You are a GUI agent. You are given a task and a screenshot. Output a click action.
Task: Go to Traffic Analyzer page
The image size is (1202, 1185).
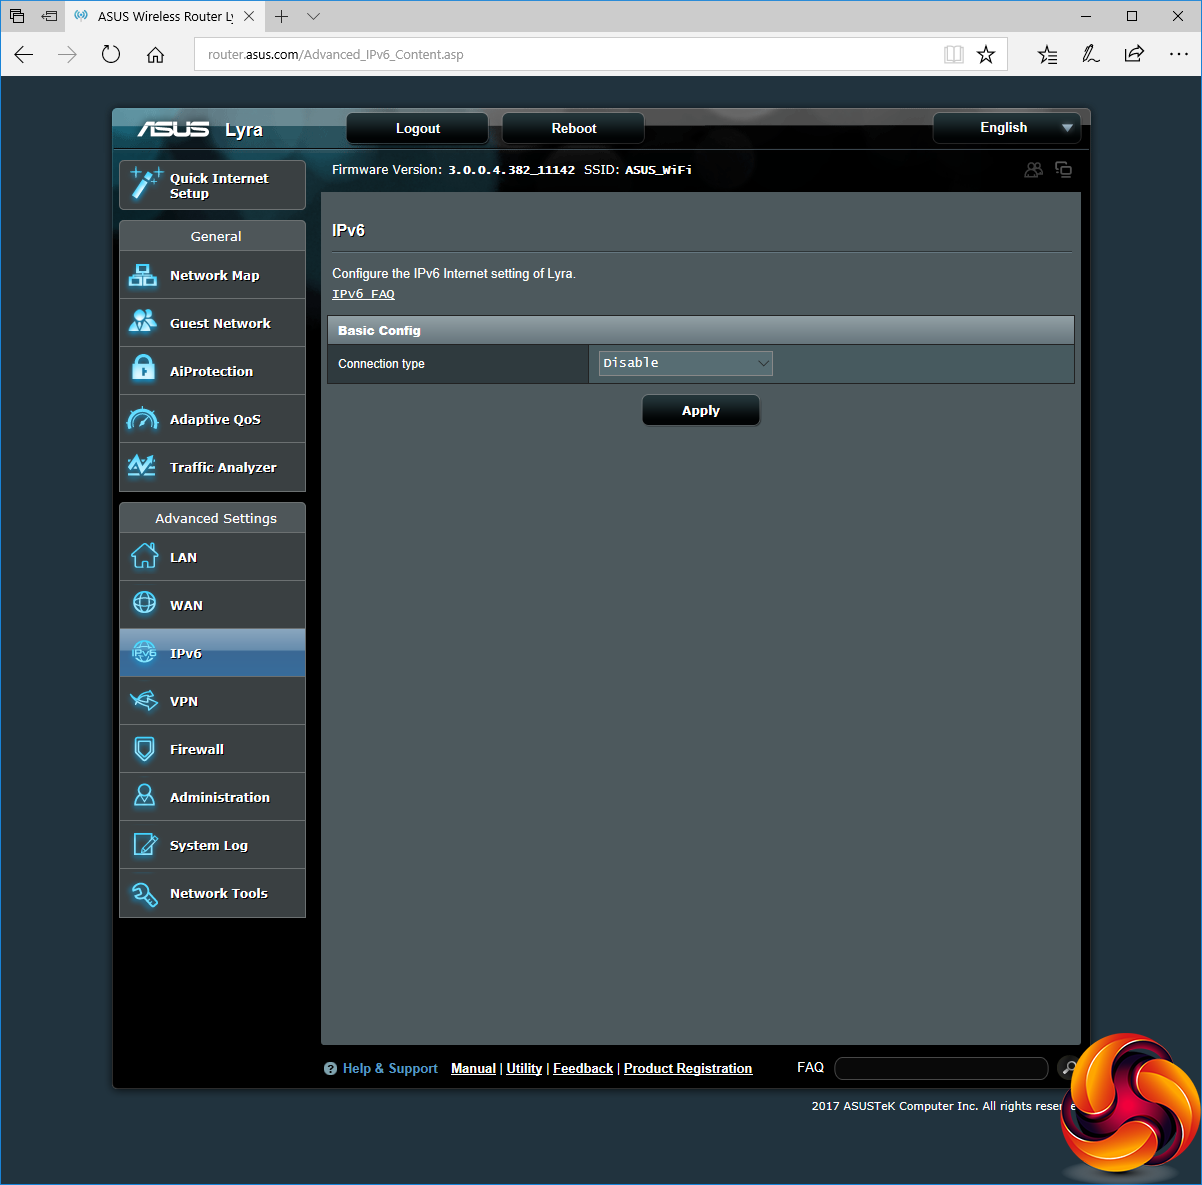tap(212, 467)
